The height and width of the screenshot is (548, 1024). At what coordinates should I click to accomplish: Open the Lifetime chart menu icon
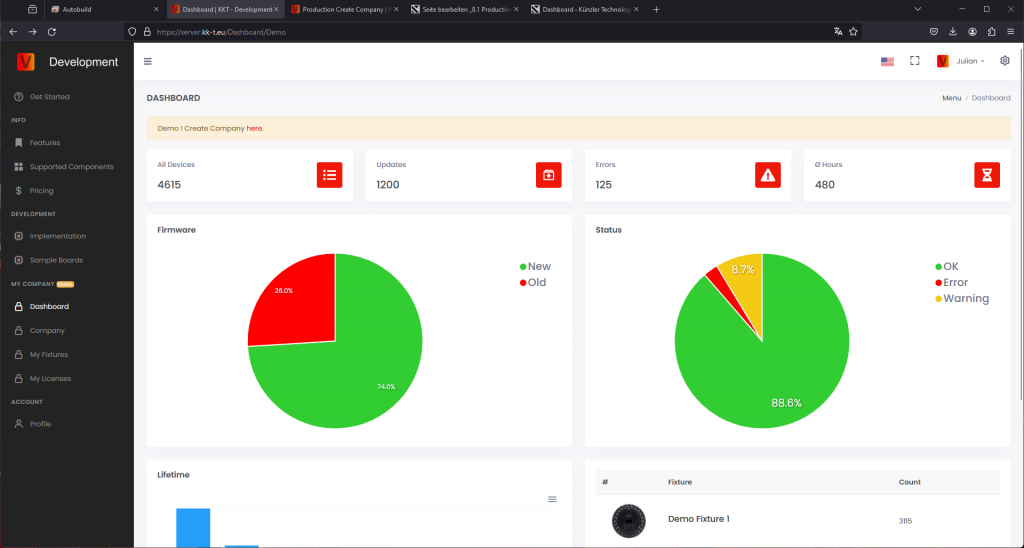[552, 499]
